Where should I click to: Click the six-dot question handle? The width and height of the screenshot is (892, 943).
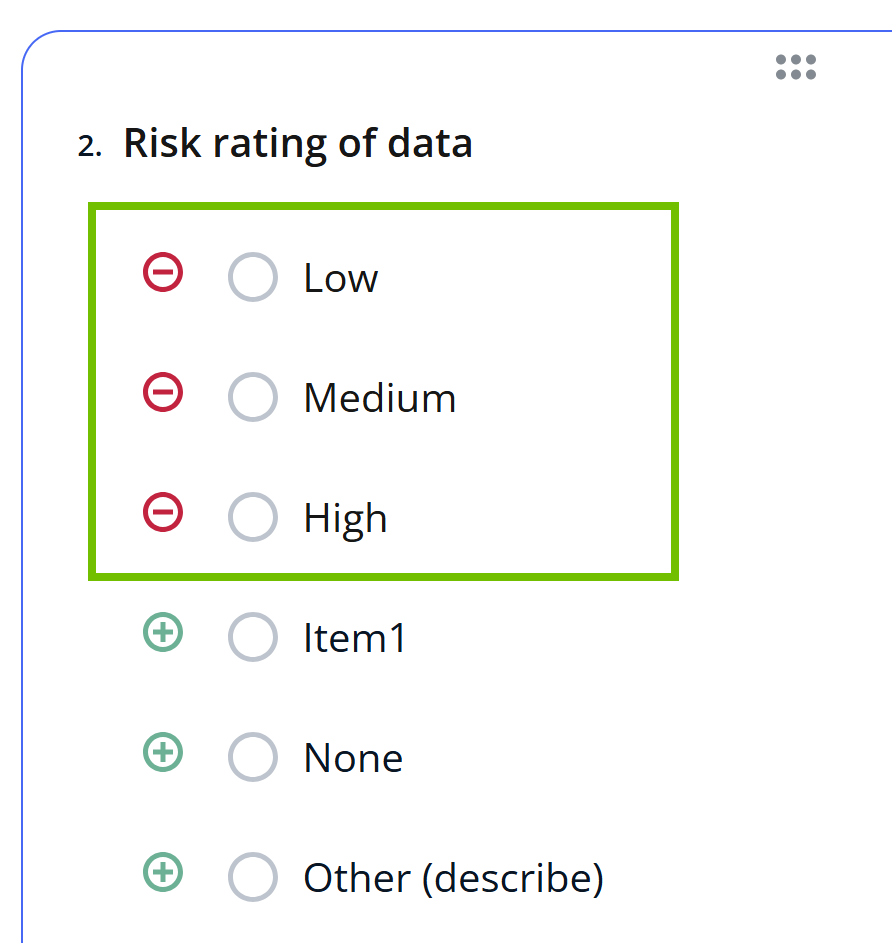tap(795, 67)
